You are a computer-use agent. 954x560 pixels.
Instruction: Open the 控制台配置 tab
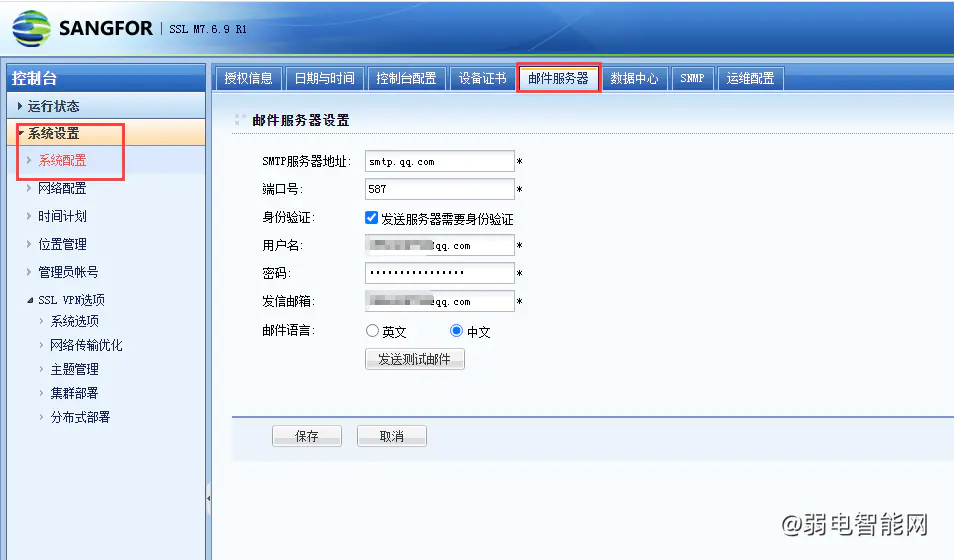point(406,79)
